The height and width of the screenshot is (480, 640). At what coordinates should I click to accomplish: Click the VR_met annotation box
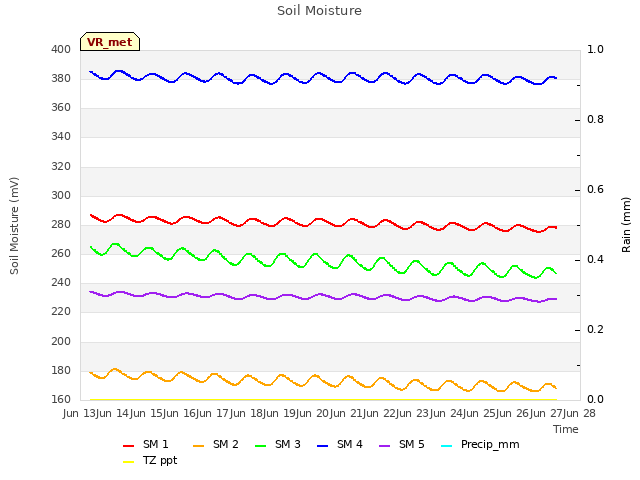[110, 42]
